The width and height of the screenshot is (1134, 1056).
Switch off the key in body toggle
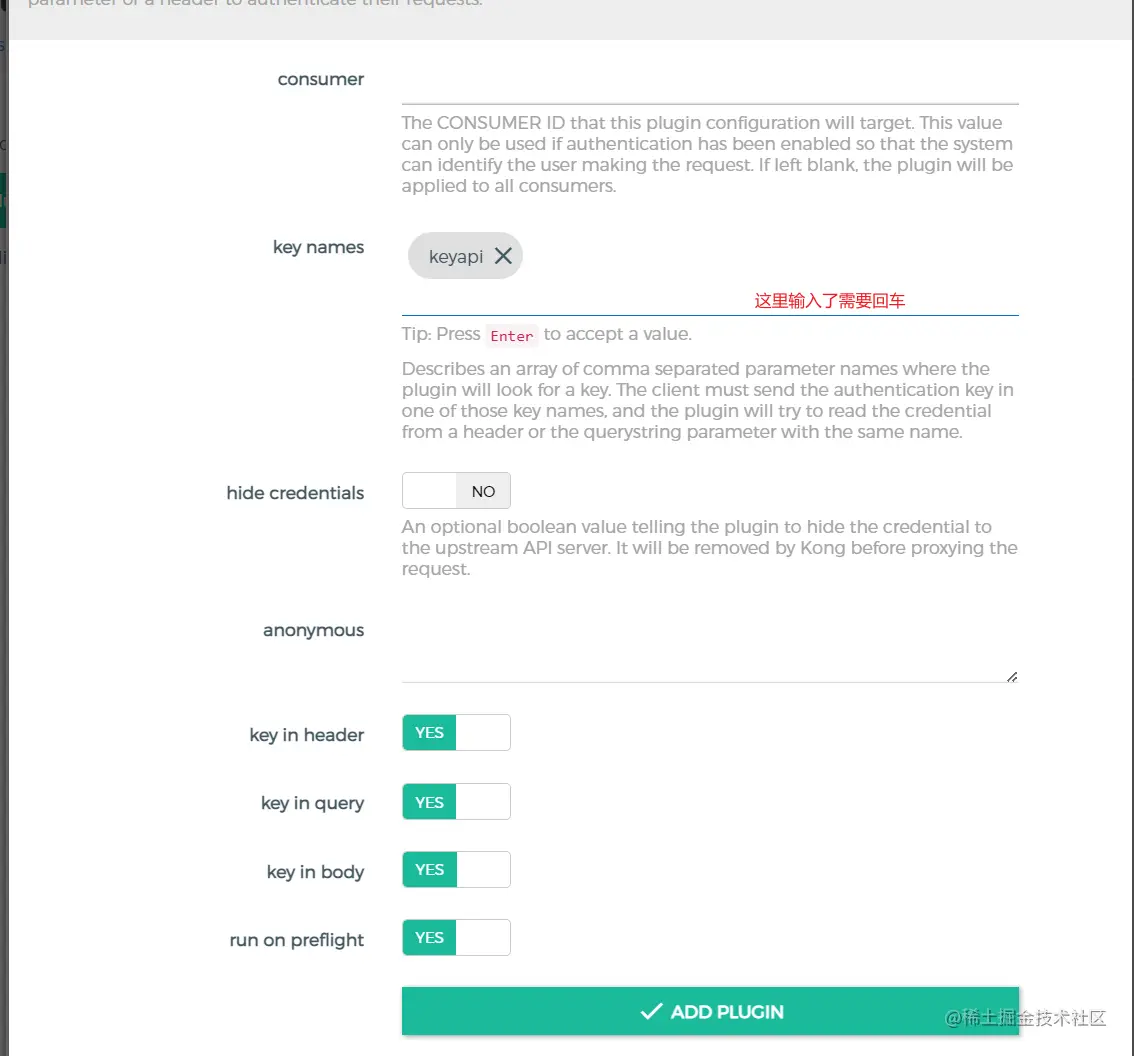tap(456, 870)
